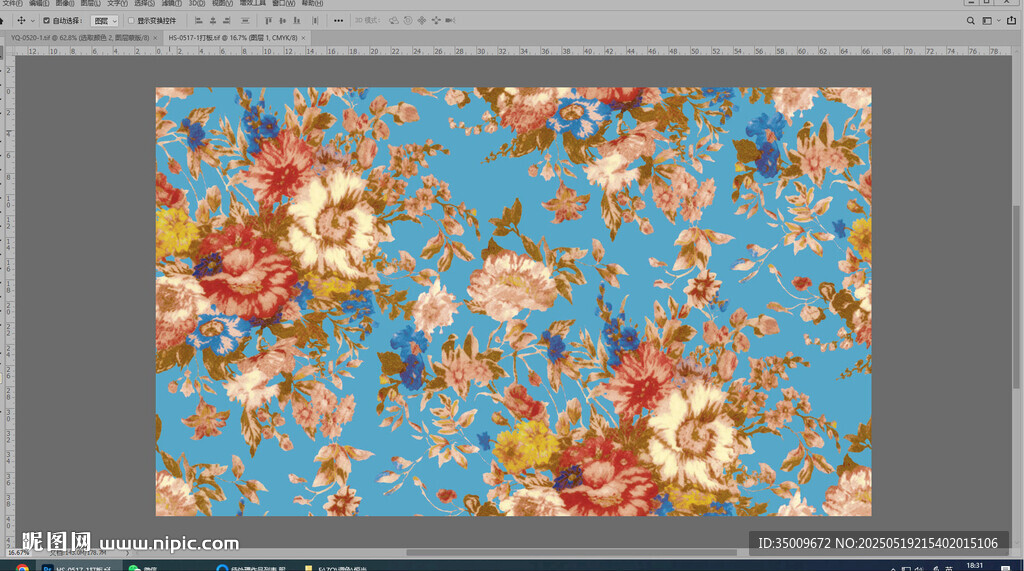Open the 文字 menu

tap(117, 3)
